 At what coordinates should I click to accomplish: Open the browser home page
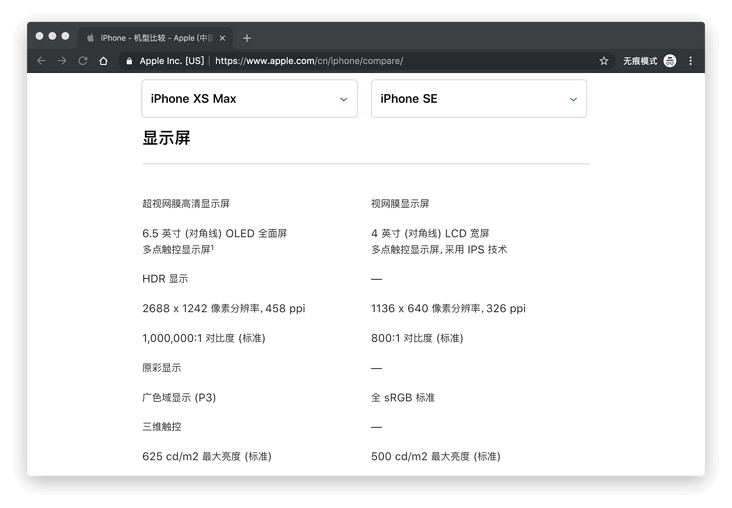click(103, 61)
